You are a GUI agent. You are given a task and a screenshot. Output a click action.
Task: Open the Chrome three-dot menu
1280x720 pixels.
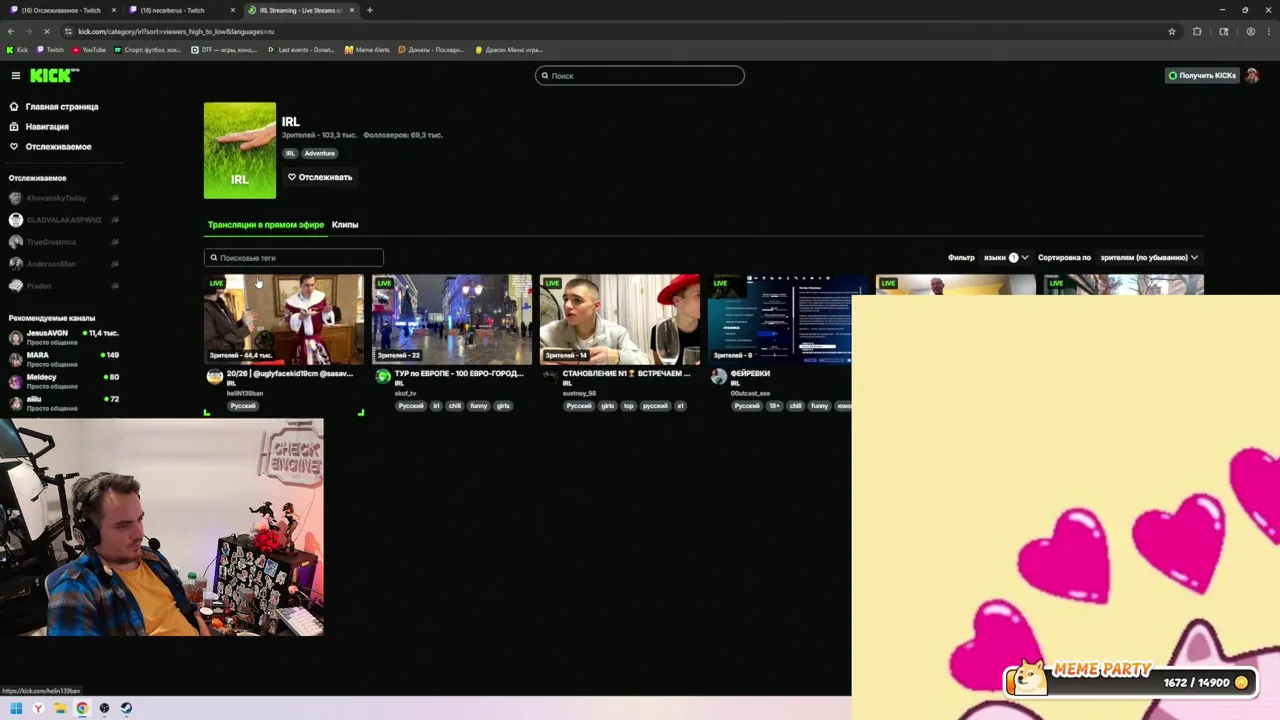click(1268, 31)
